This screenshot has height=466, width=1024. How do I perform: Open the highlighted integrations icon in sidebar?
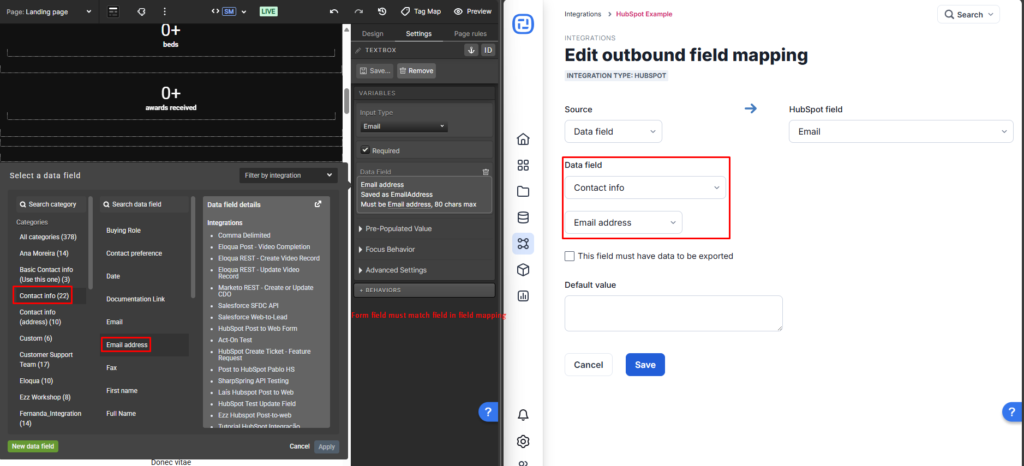[522, 243]
